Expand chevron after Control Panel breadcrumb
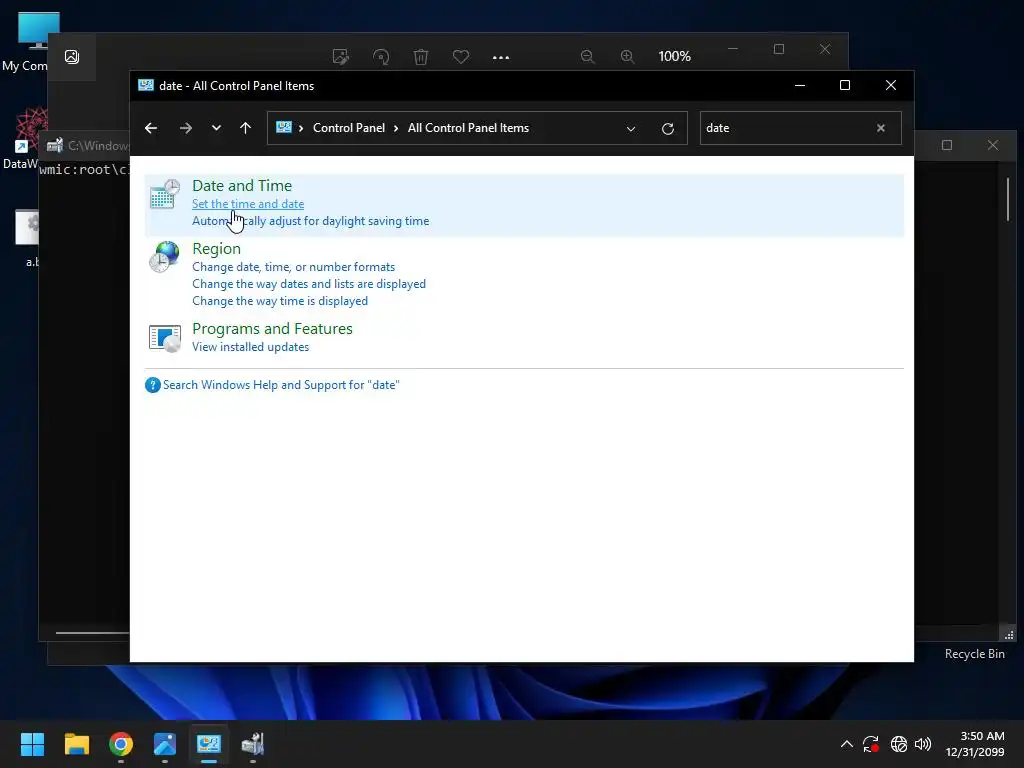1024x768 pixels. 396,128
